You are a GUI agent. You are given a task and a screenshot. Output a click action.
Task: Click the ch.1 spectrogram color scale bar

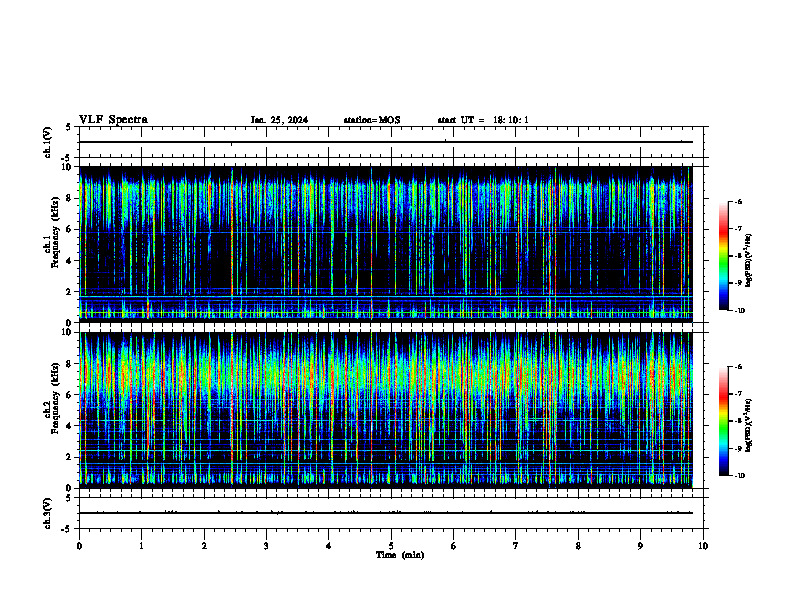pyautogui.click(x=723, y=256)
